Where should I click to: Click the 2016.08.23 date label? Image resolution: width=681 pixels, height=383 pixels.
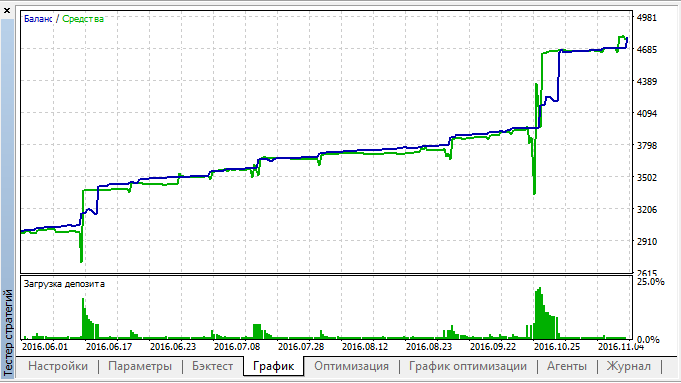[x=429, y=347]
